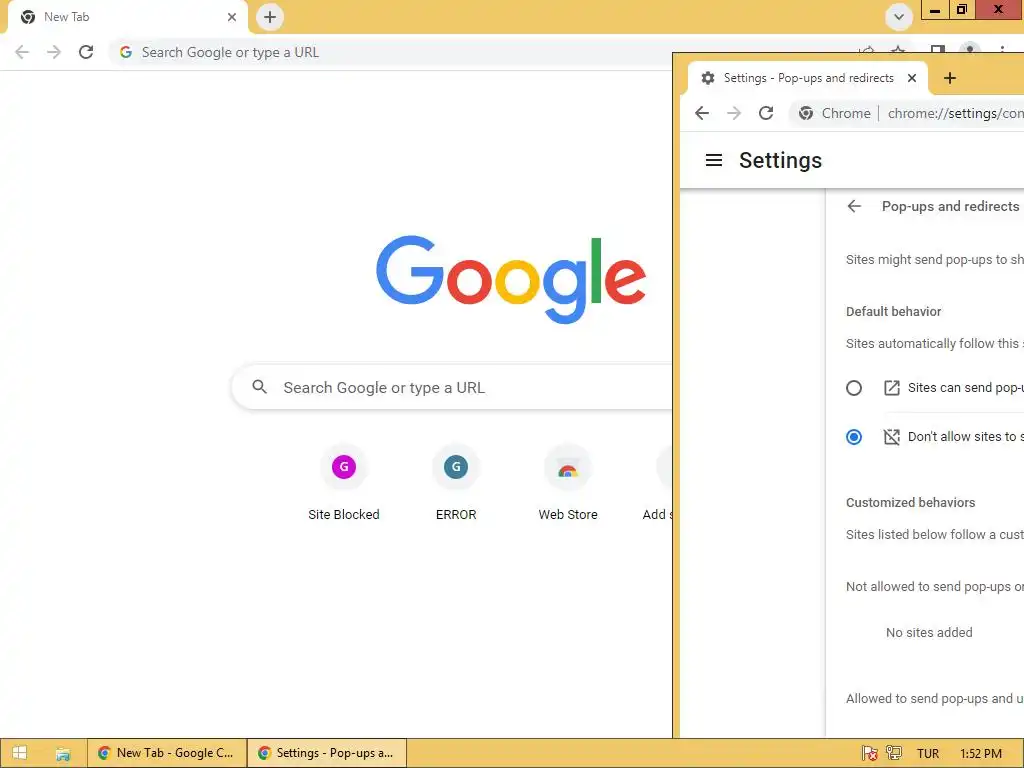Close the Settings - Pop-ups and redirects tab
Viewport: 1024px width, 768px height.
[912, 78]
